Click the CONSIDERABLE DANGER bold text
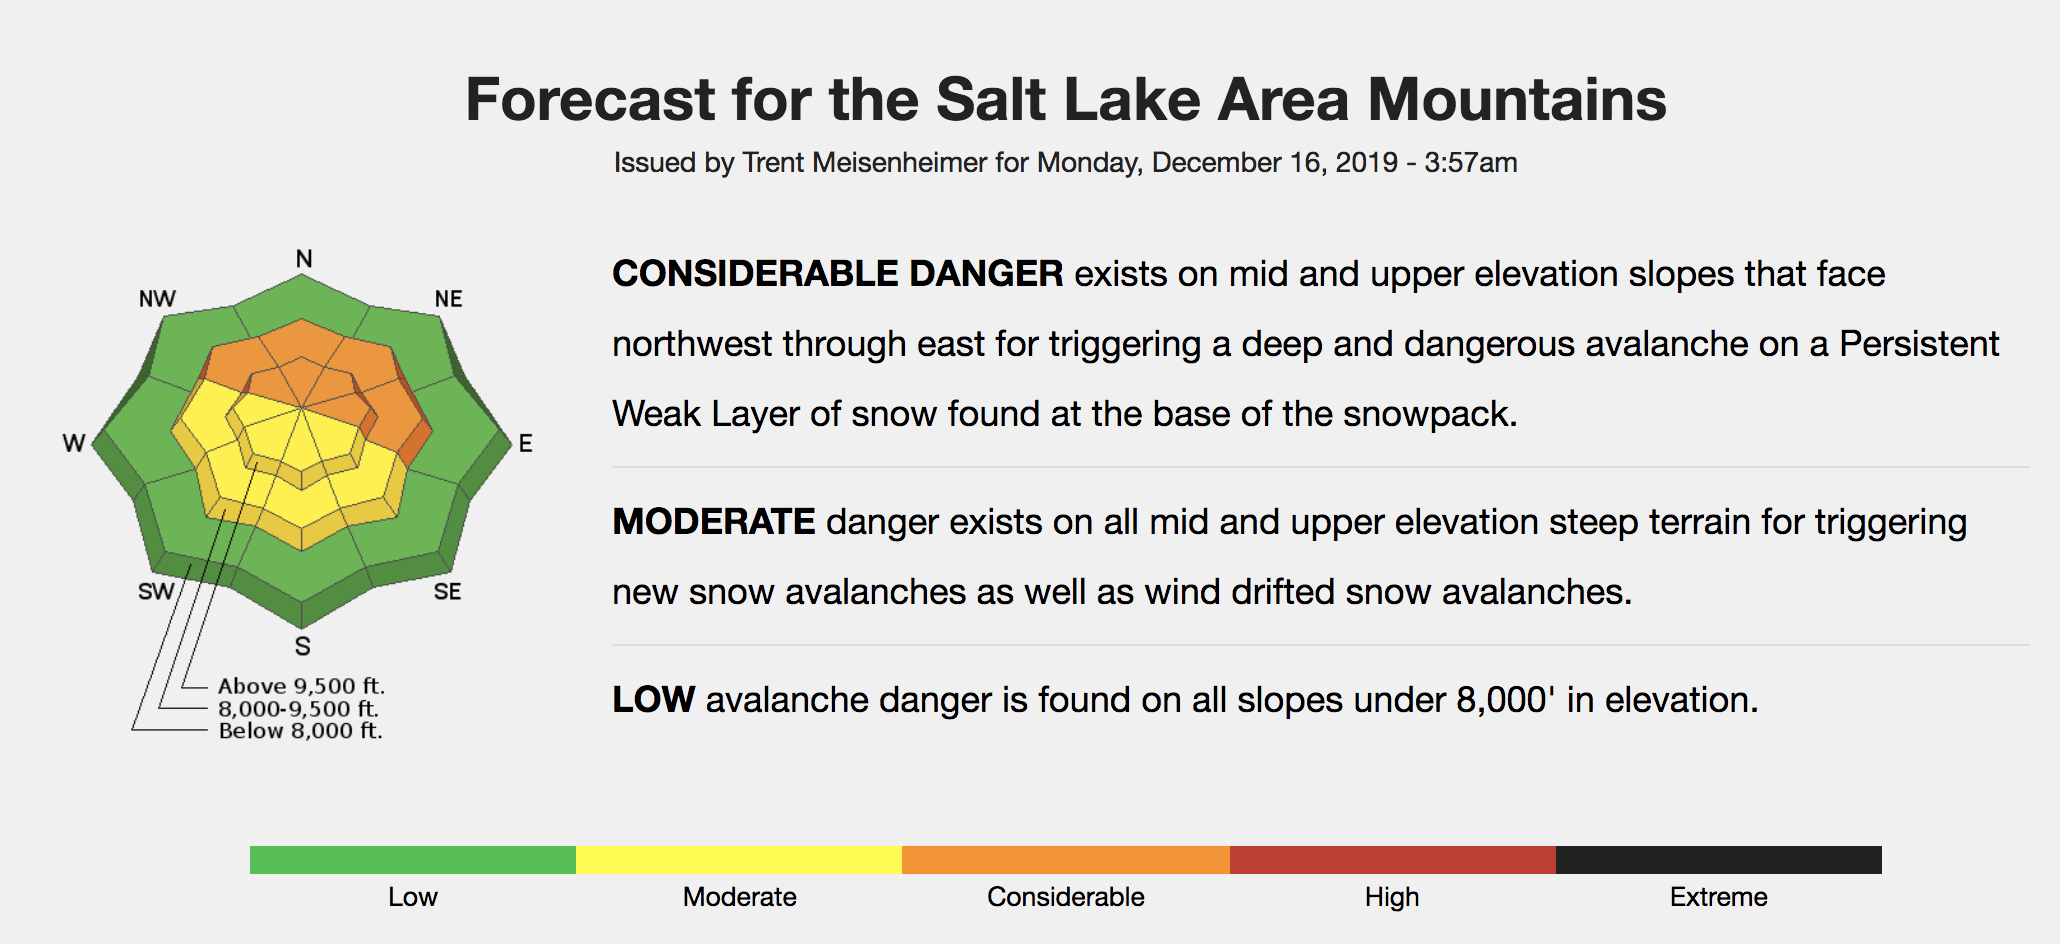 pyautogui.click(x=838, y=274)
